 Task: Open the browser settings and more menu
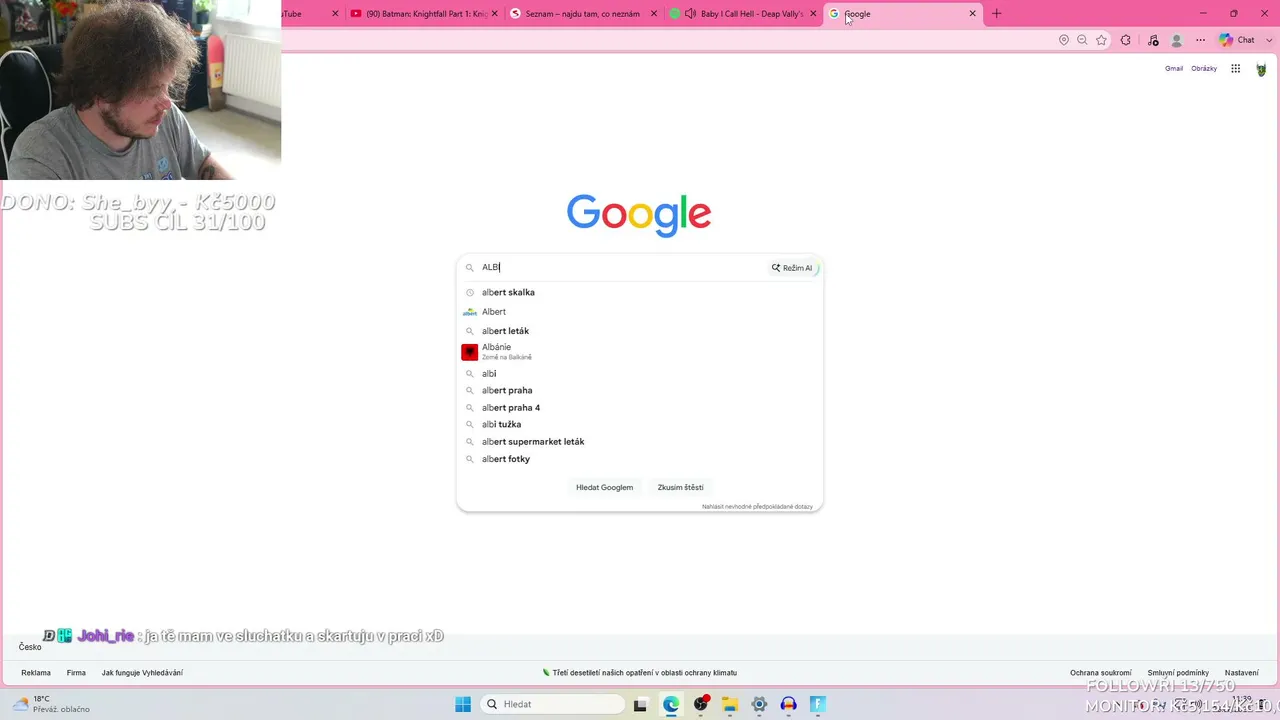tap(1201, 40)
